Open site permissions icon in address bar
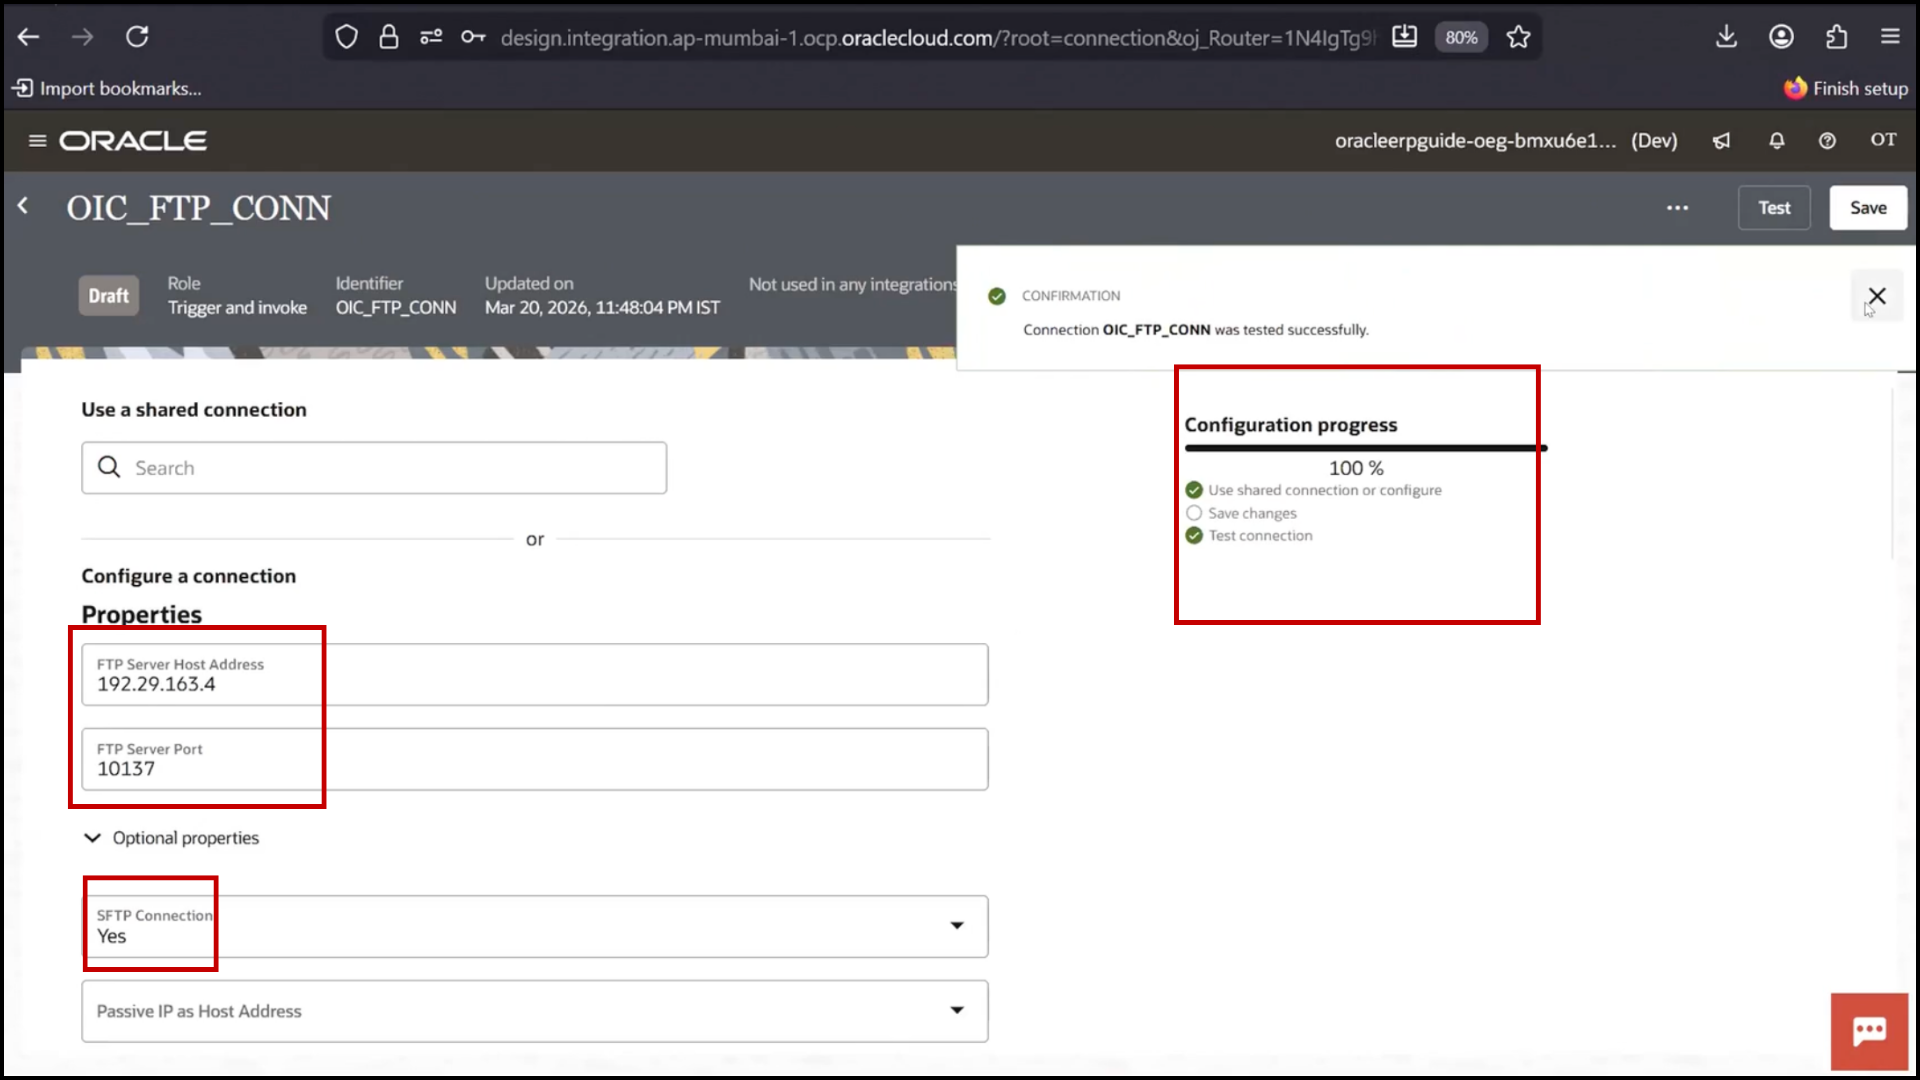This screenshot has height=1080, width=1920. pos(431,37)
